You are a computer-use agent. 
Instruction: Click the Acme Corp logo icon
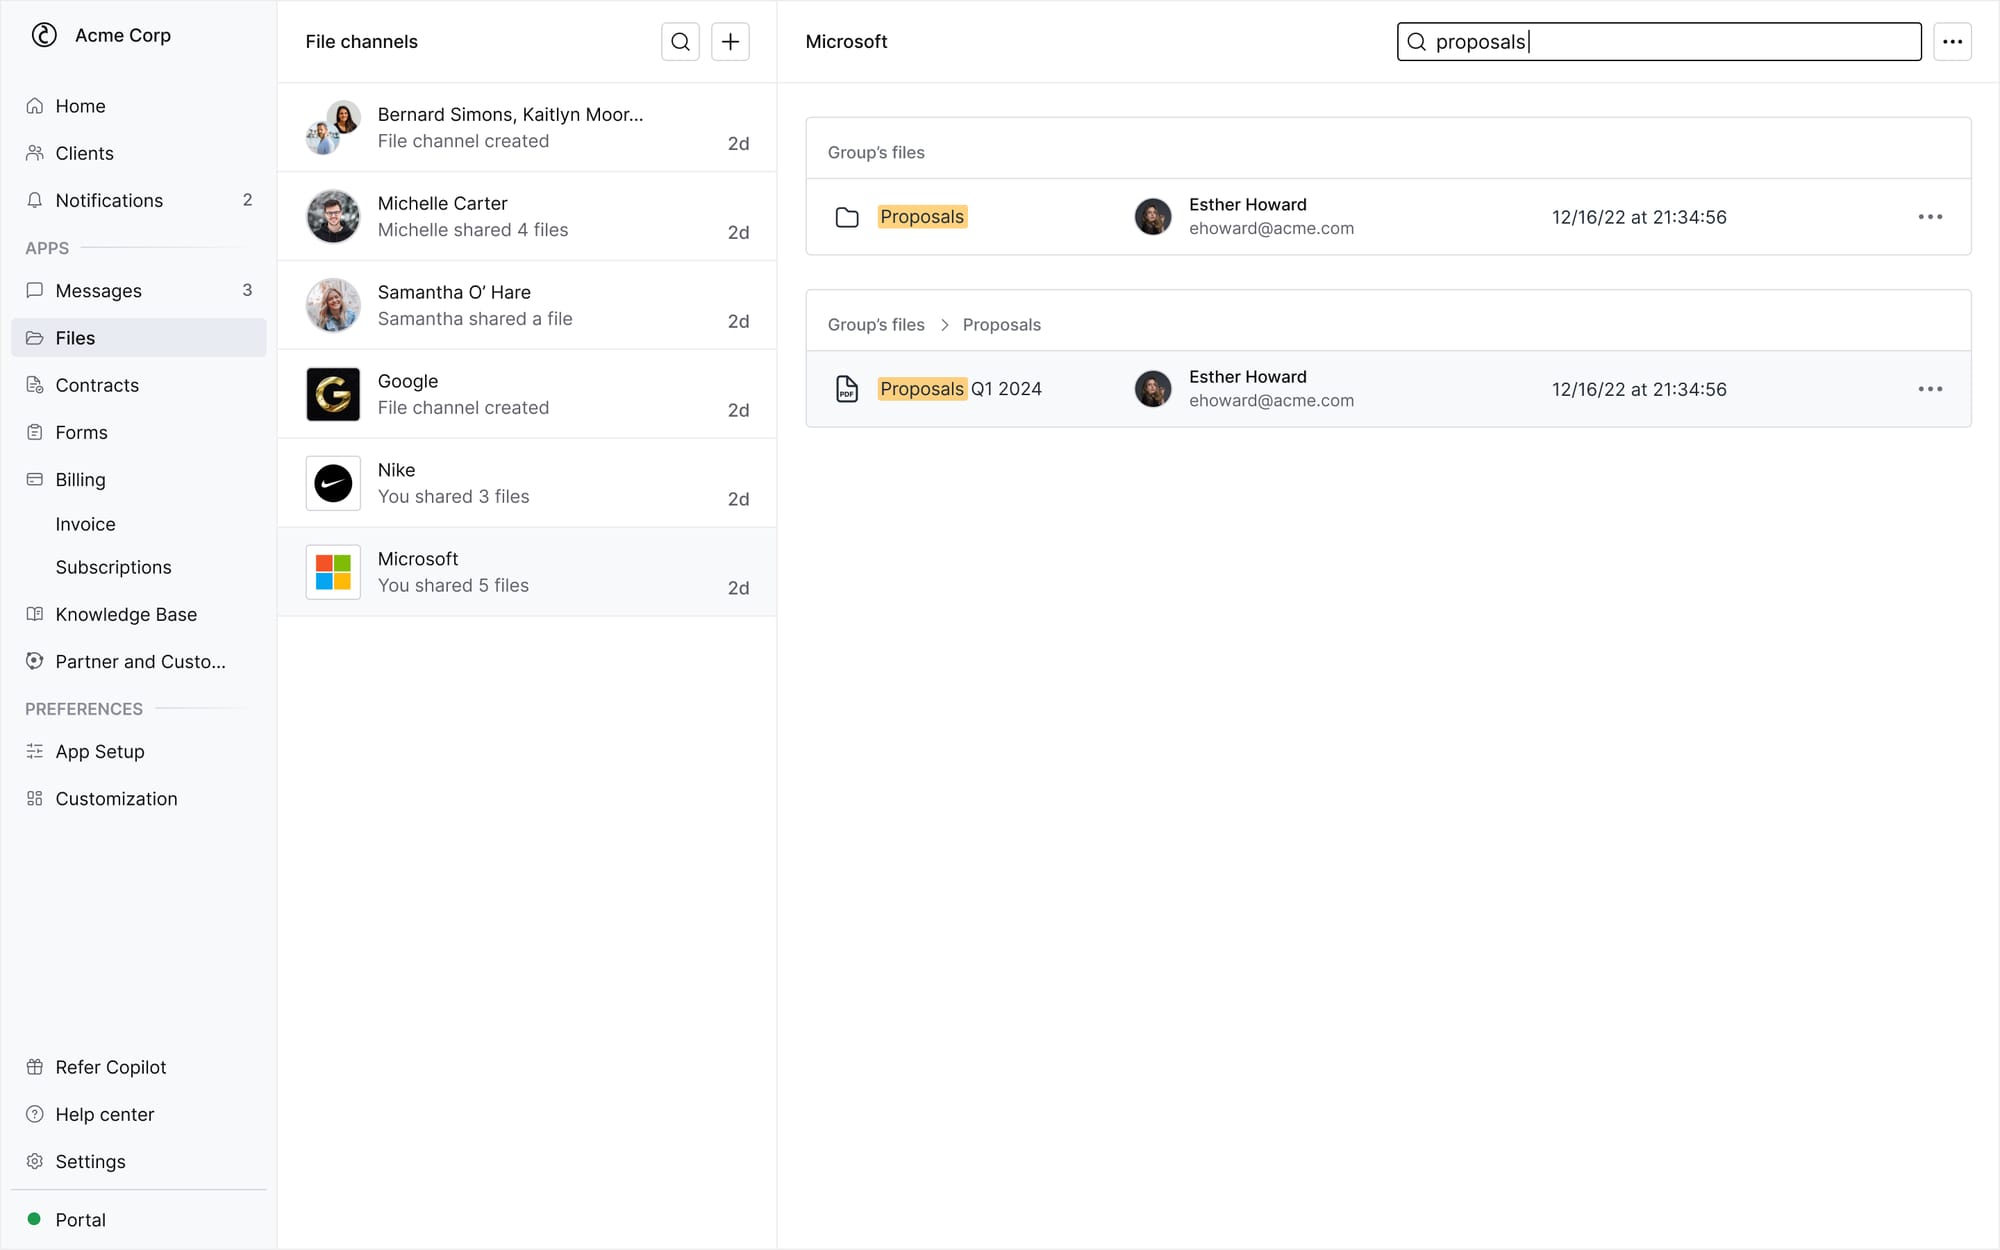point(44,35)
